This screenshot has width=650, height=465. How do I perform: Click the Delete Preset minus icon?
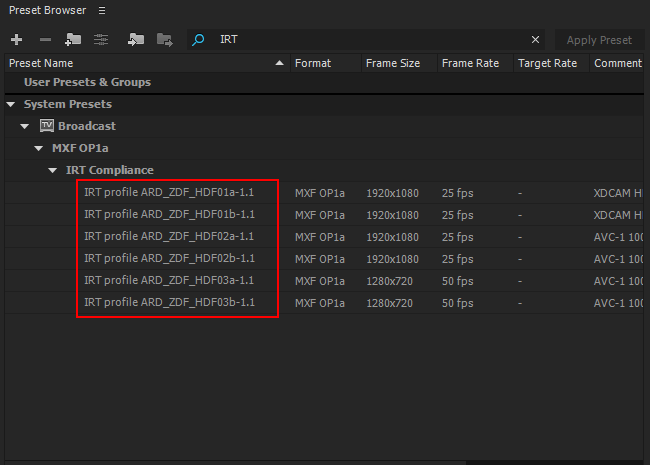tap(45, 40)
